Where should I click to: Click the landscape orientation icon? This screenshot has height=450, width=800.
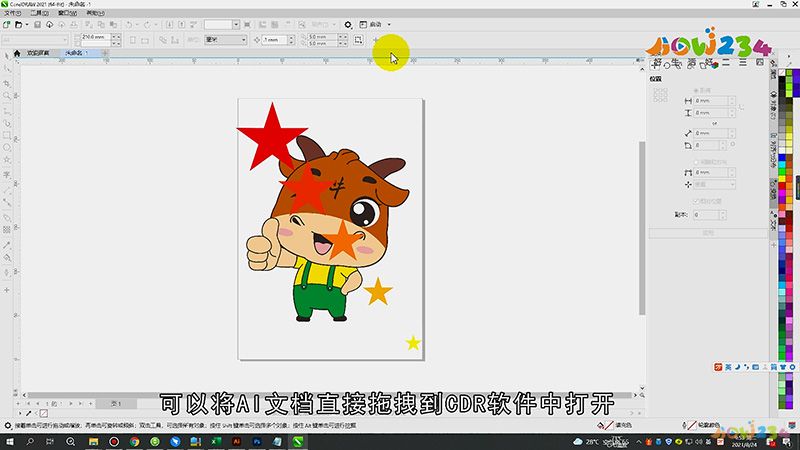(145, 40)
